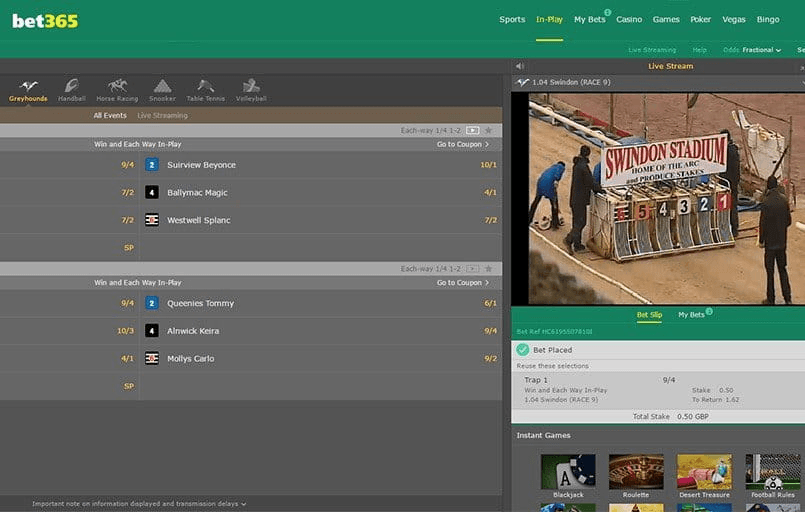Select 4/1 odds for Ballymac Magic
This screenshot has height=512, width=805.
coord(490,193)
